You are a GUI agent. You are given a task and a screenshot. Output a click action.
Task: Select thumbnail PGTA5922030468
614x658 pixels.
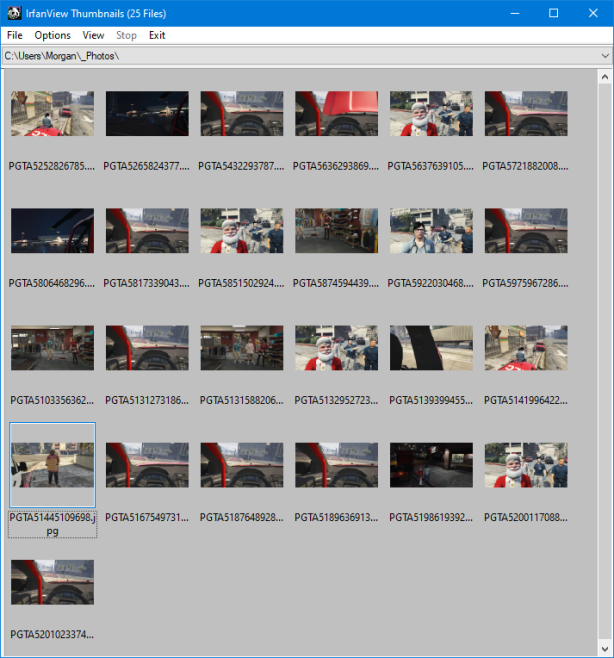click(x=431, y=230)
